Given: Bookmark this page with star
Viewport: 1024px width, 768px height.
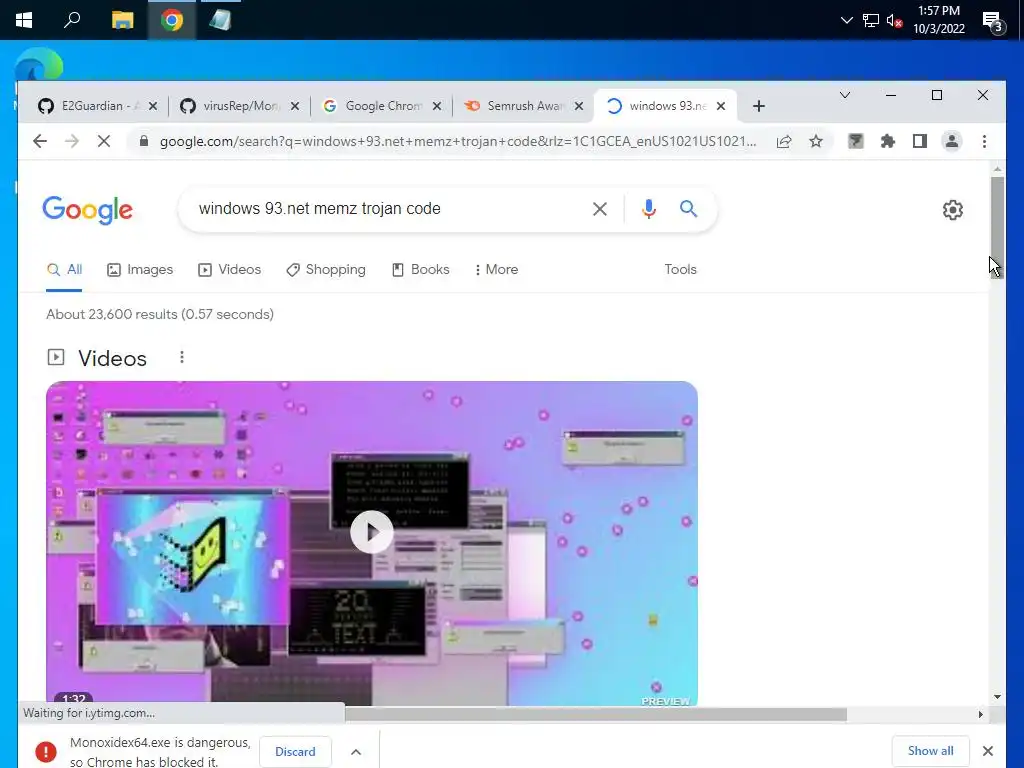Looking at the screenshot, I should click(816, 141).
